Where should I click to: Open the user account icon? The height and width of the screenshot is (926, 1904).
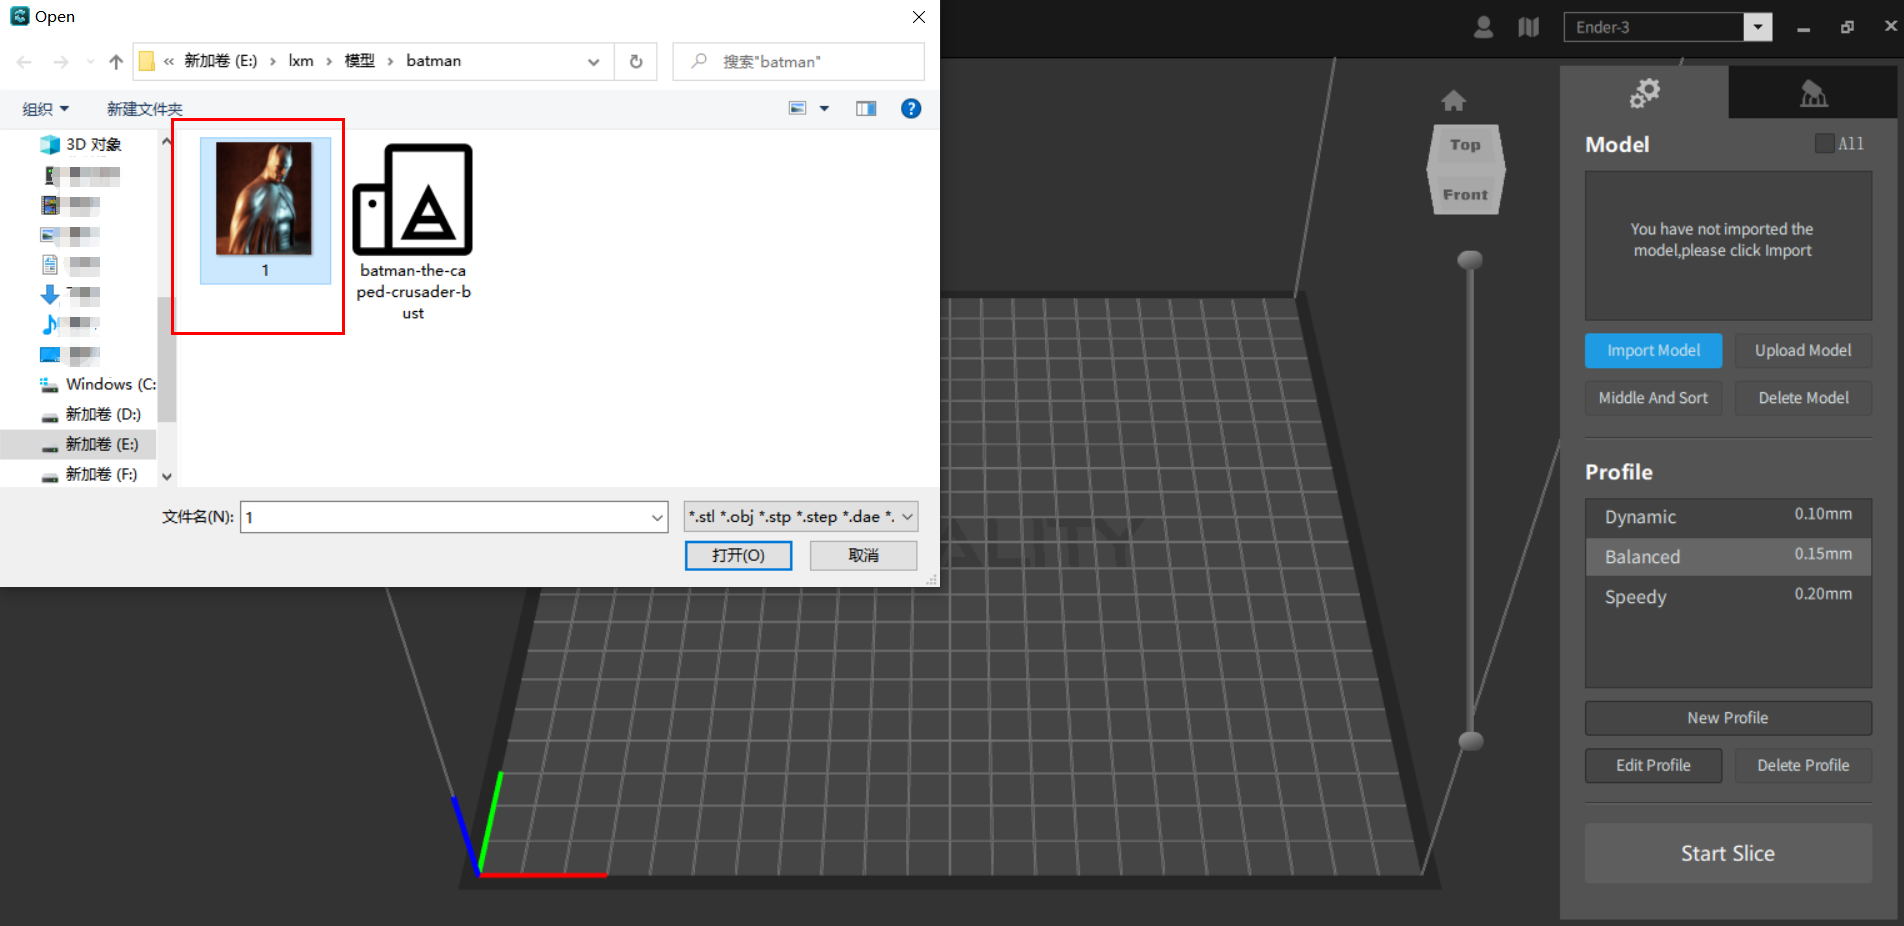1483,27
